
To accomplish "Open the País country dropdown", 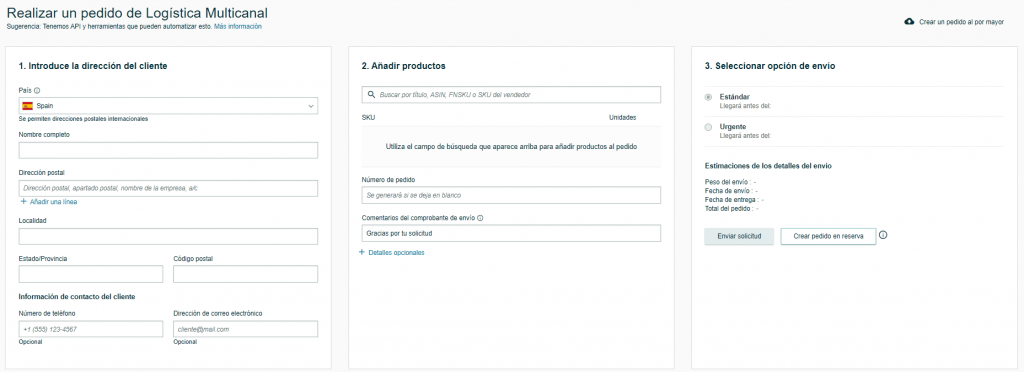I will (168, 106).
